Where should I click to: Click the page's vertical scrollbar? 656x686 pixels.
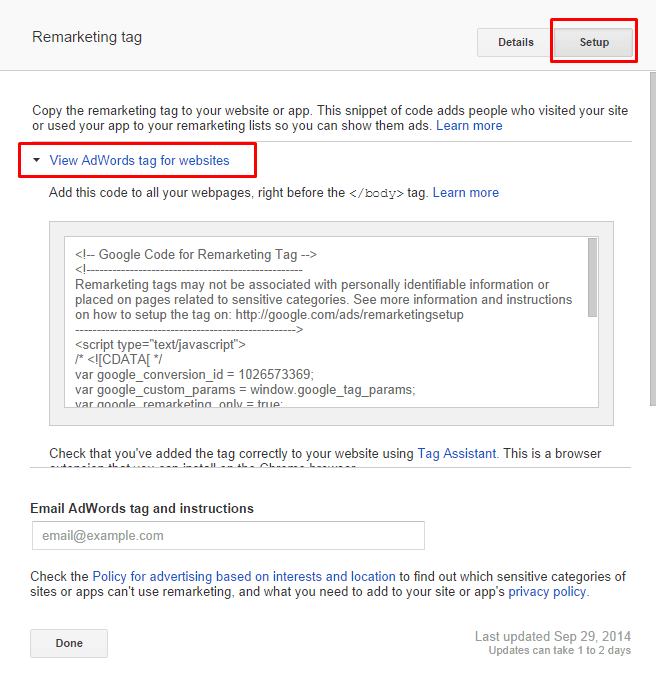[x=652, y=239]
